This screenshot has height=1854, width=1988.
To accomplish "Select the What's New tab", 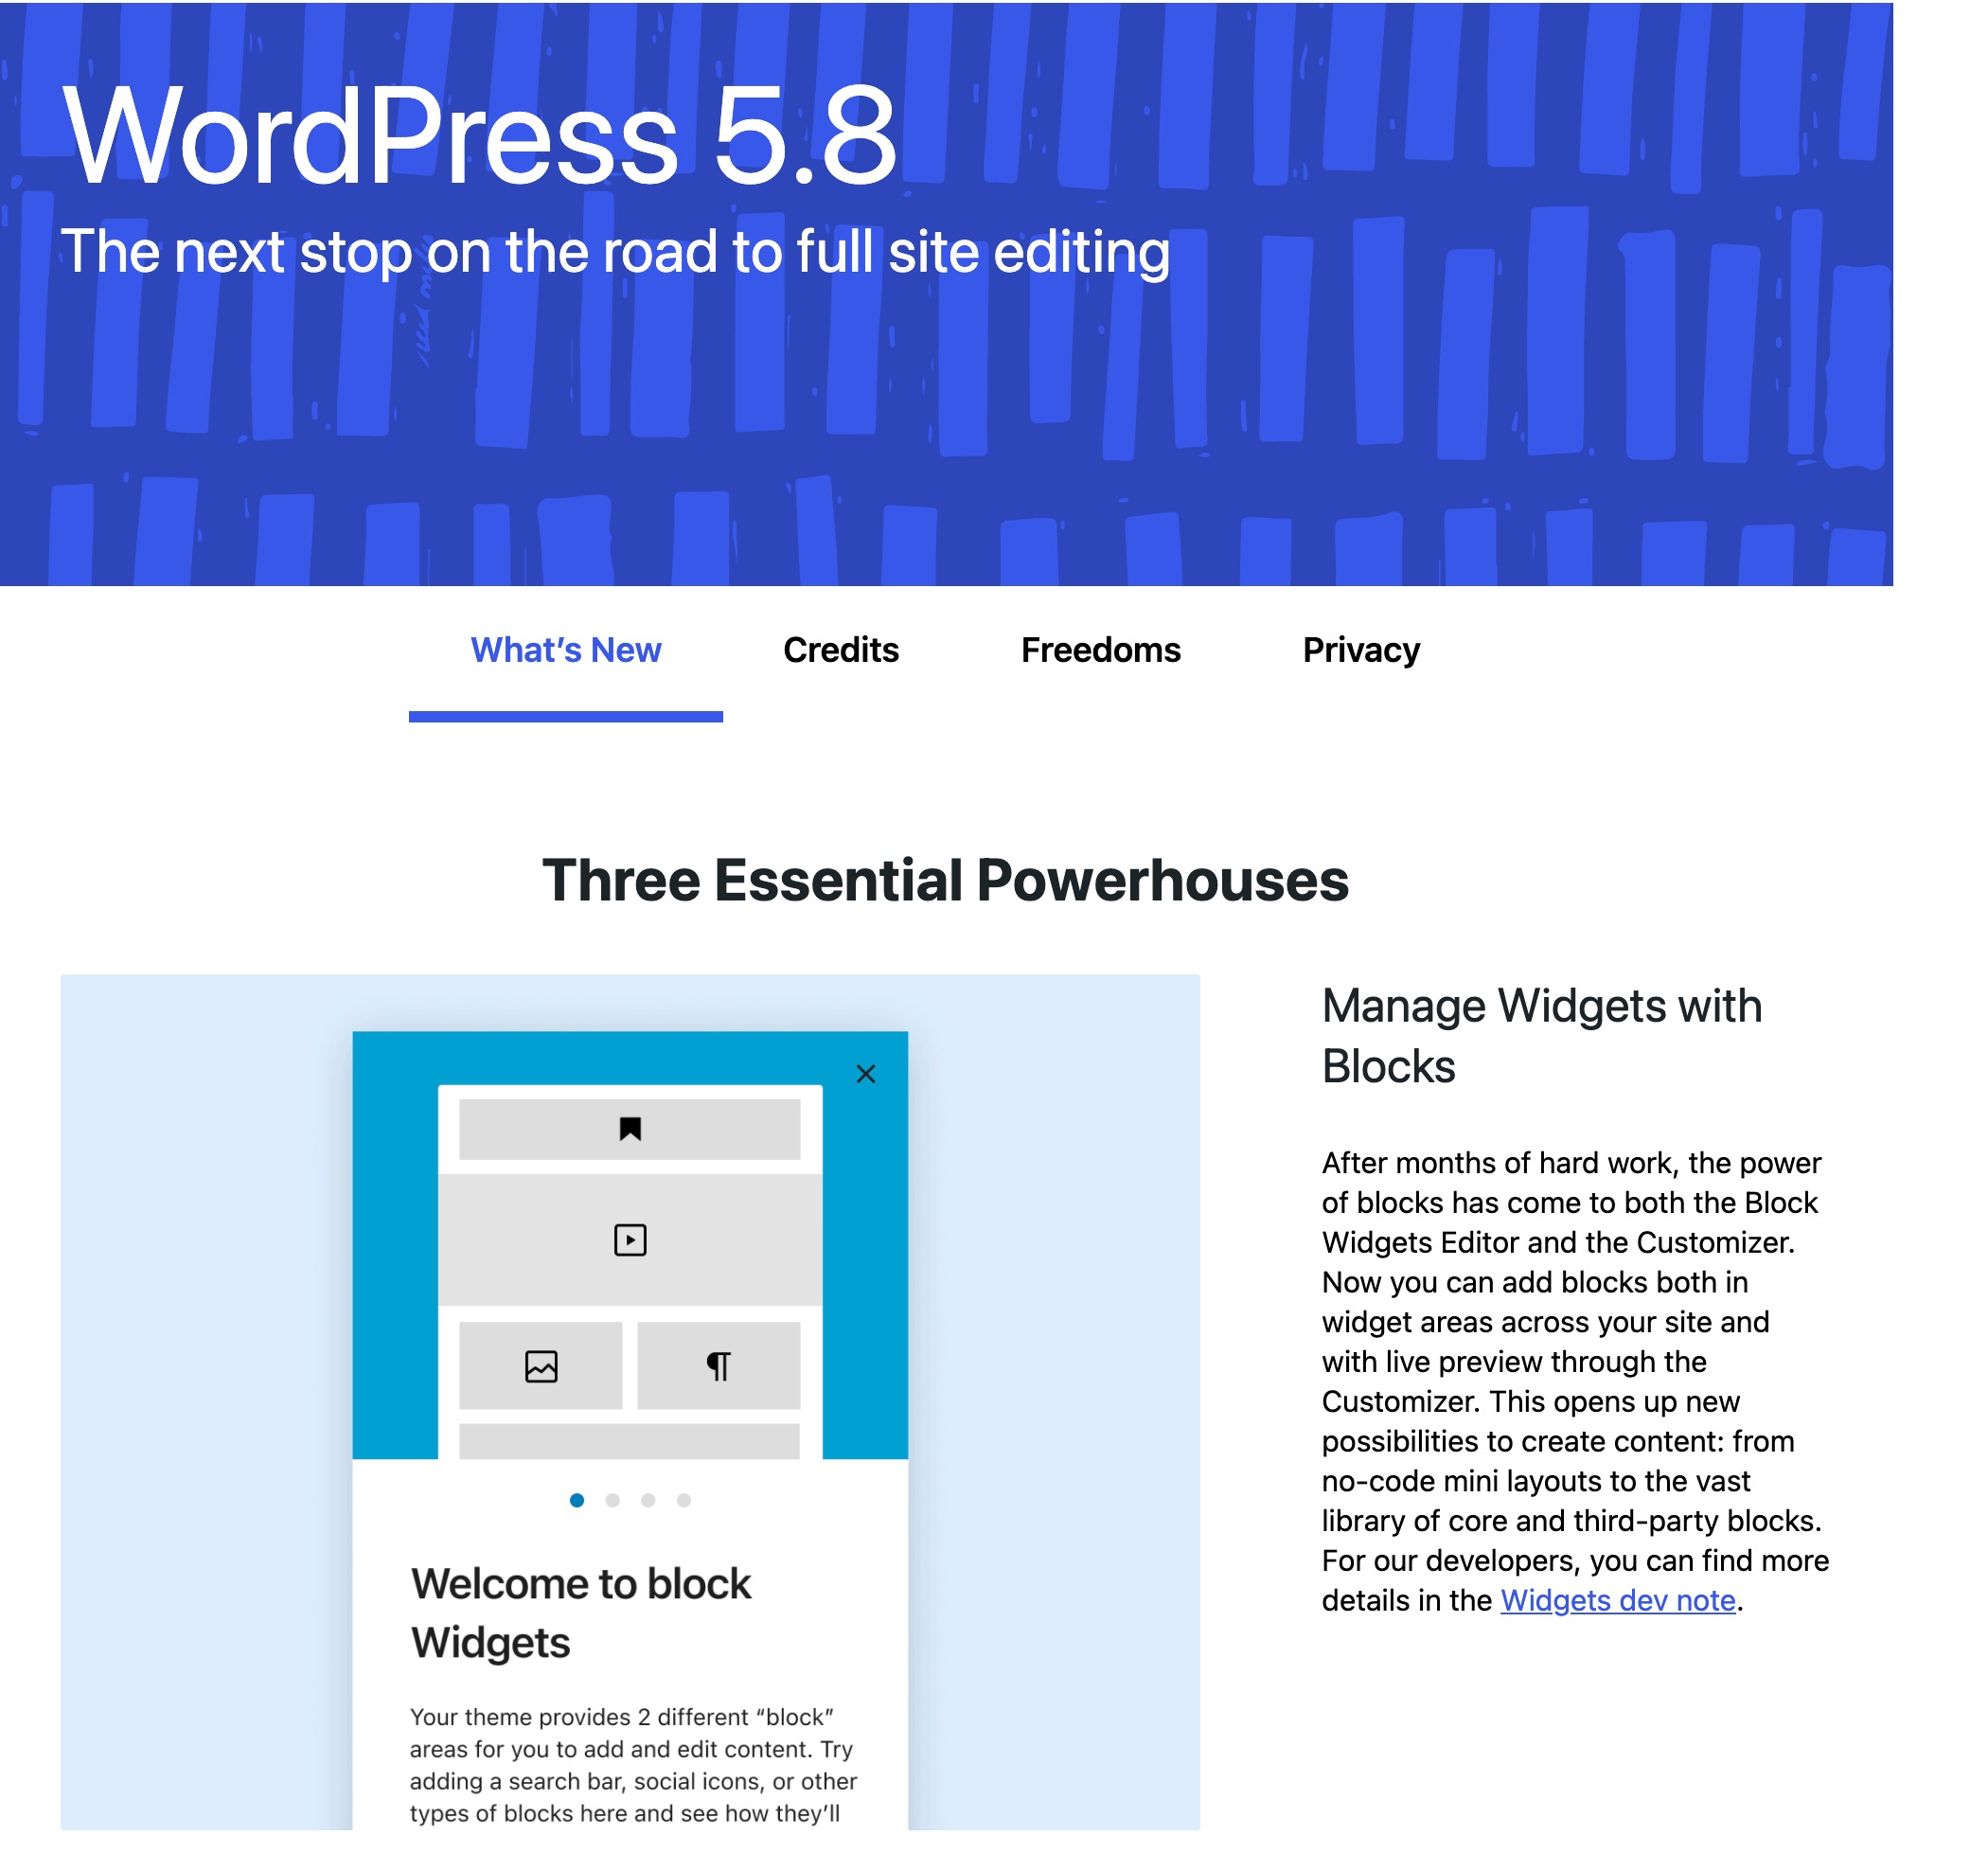I will [x=566, y=650].
